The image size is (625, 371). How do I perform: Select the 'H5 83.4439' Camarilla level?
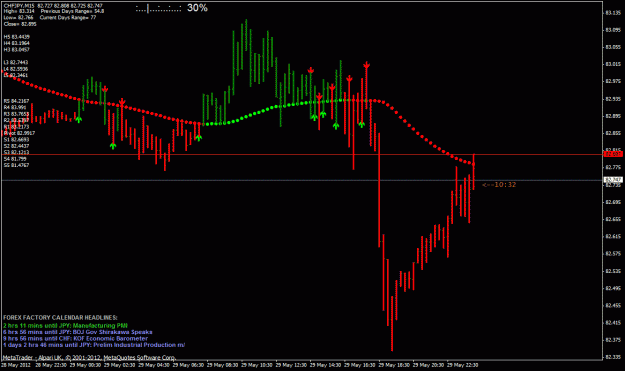pyautogui.click(x=17, y=37)
